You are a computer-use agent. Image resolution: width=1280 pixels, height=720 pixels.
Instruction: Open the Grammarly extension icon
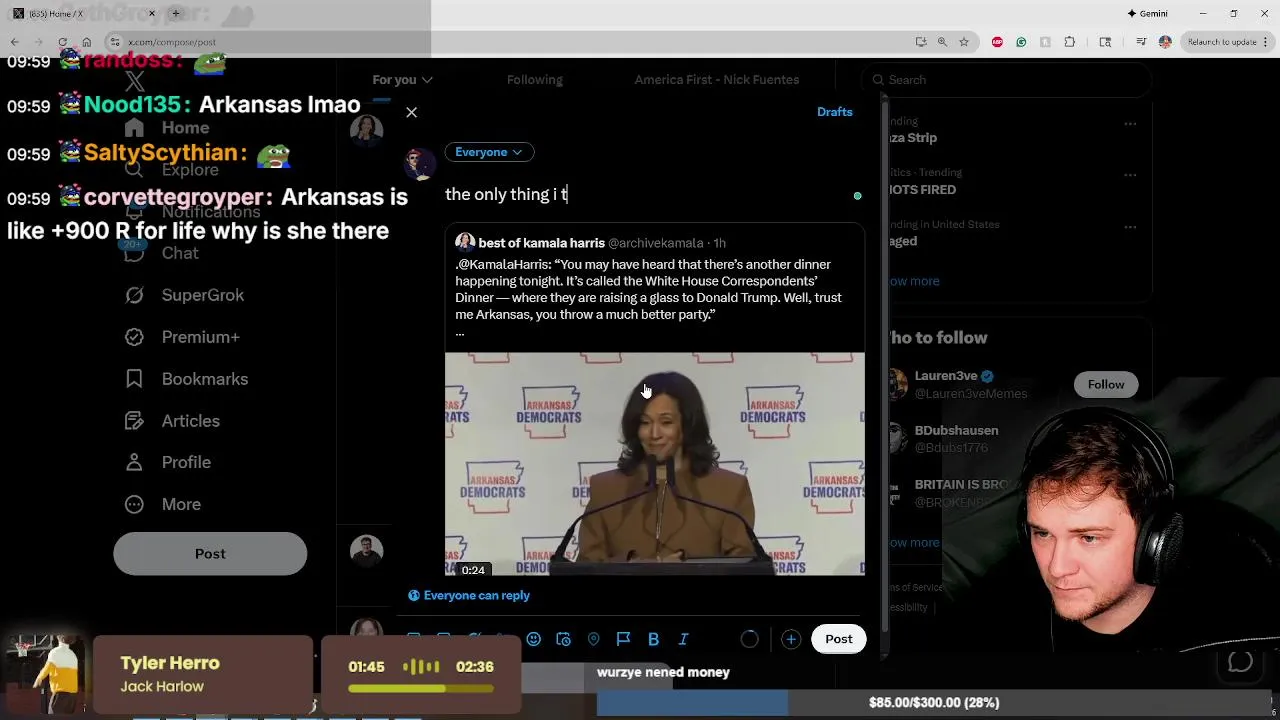[1021, 42]
